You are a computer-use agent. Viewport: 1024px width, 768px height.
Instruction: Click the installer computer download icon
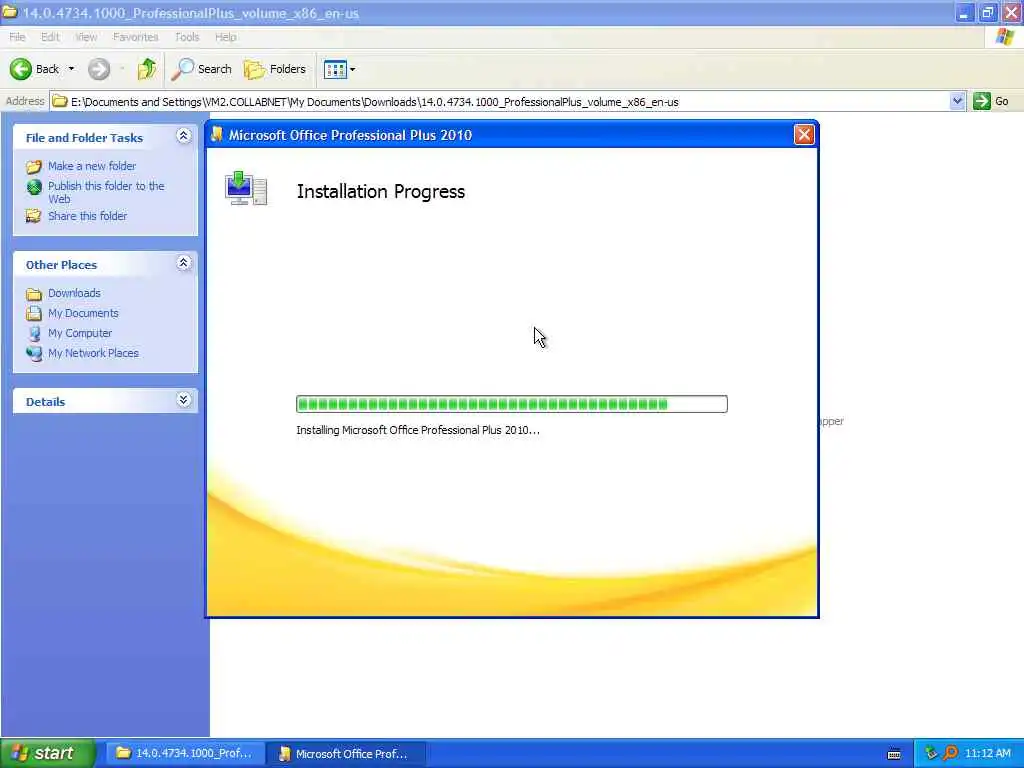[246, 188]
